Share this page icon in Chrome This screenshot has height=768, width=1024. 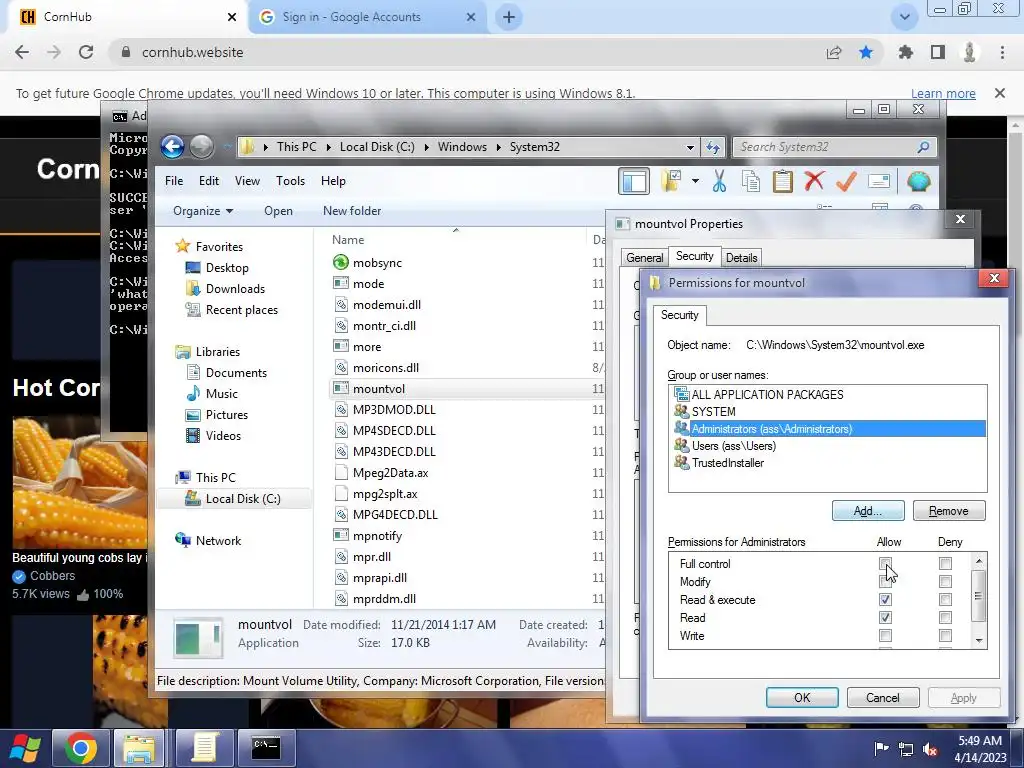[x=834, y=52]
